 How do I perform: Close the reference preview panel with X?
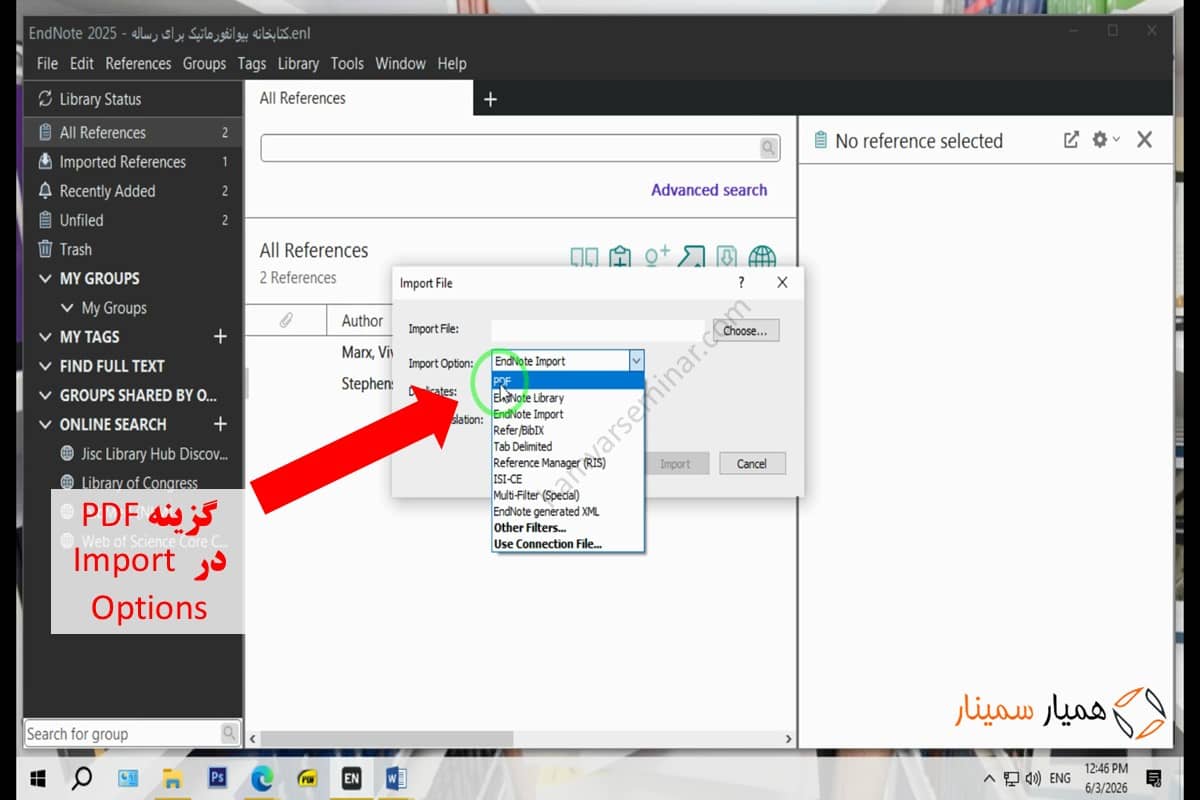coord(1145,140)
